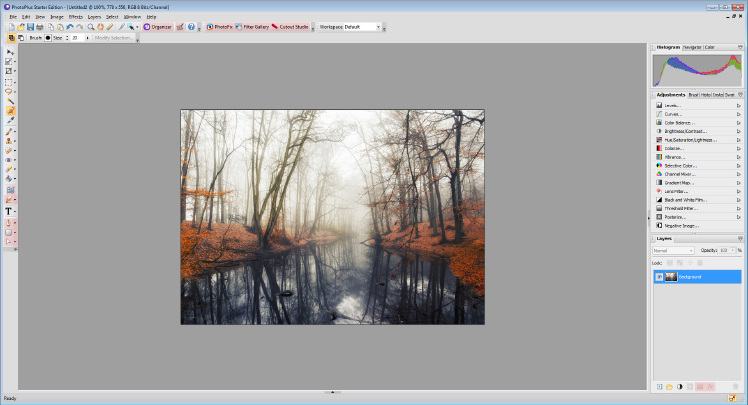Expand the Opacity slider arrow

point(733,250)
